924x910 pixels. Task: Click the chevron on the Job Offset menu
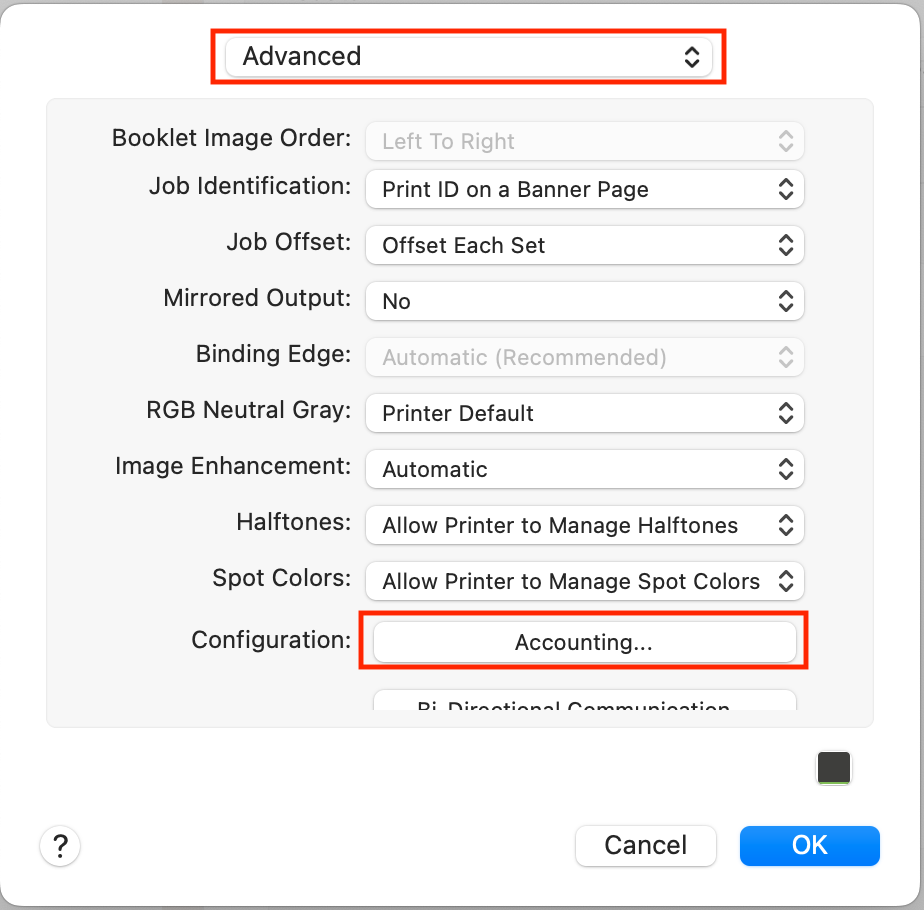[x=787, y=245]
